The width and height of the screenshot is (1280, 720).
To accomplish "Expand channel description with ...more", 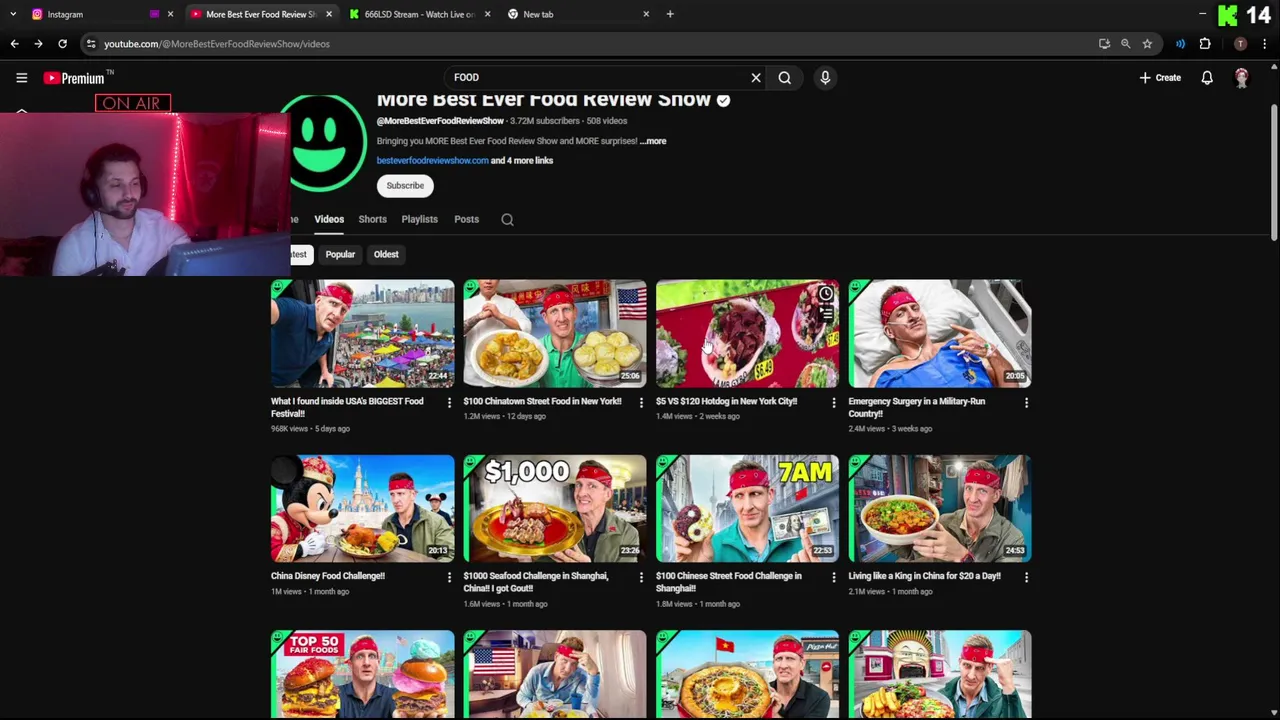I will pyautogui.click(x=653, y=141).
